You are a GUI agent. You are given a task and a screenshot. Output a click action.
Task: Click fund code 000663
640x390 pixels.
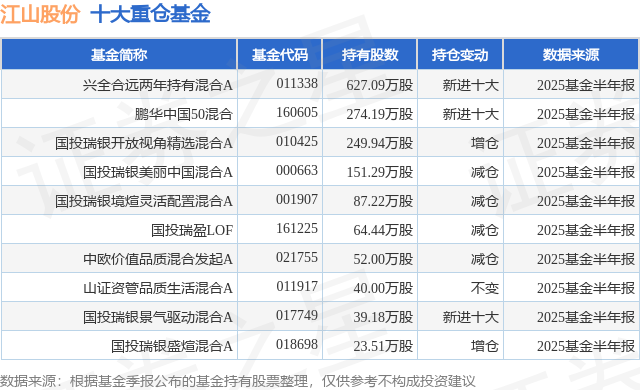(x=297, y=170)
